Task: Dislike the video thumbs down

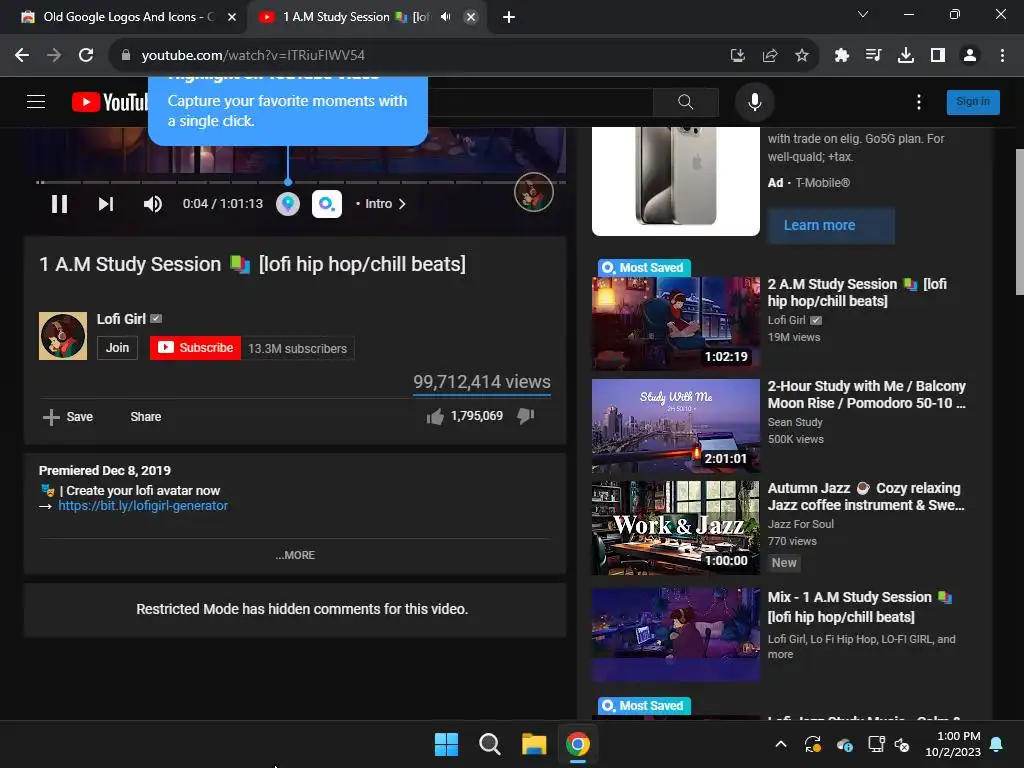Action: (x=526, y=416)
